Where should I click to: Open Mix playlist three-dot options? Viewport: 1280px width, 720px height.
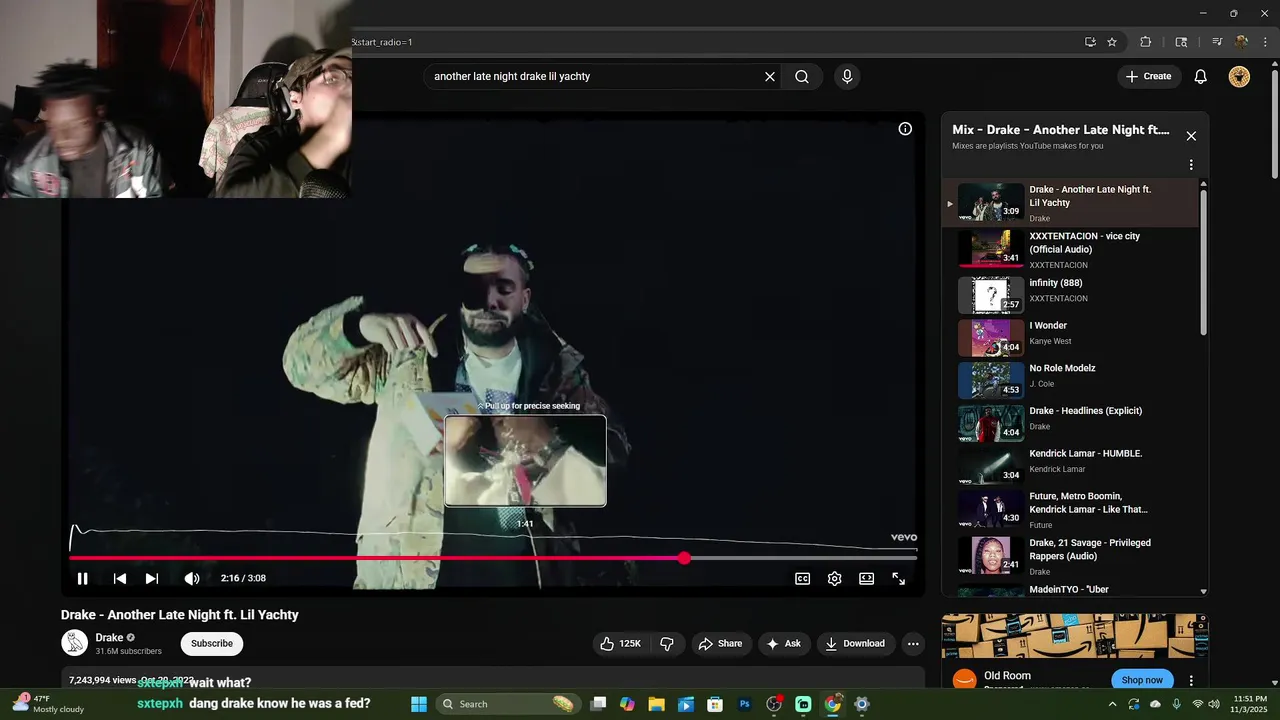click(1191, 164)
